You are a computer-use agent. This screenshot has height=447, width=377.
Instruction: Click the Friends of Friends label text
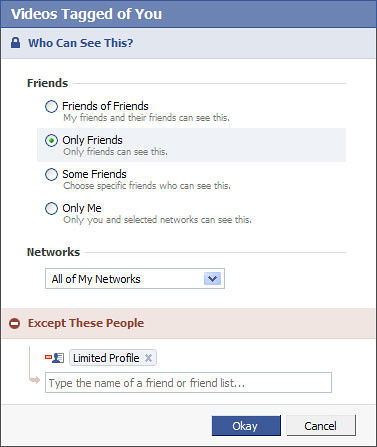105,106
